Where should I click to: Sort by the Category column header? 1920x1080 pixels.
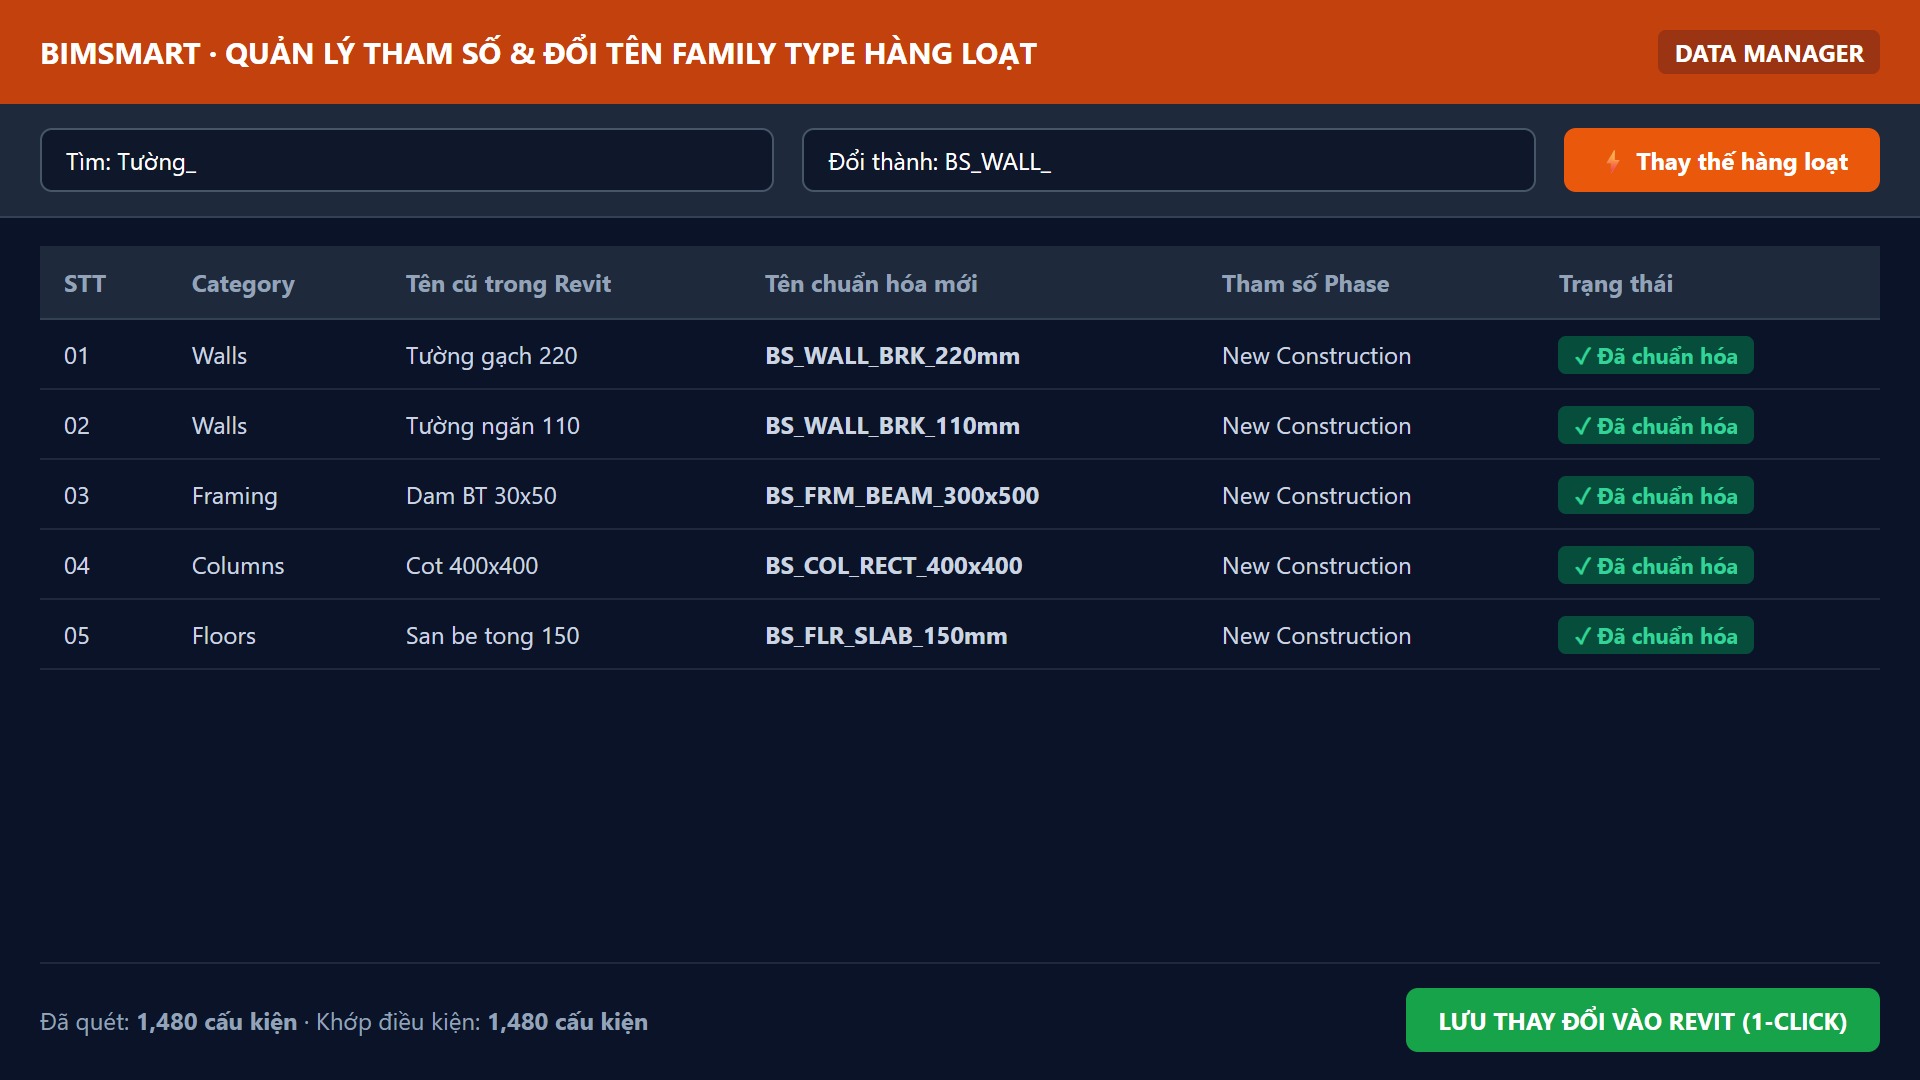(243, 284)
